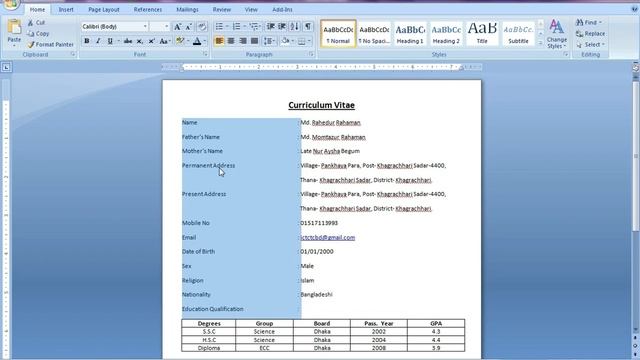640x360 pixels.
Task: Open the Font dialog launcher
Action: [x=205, y=54]
